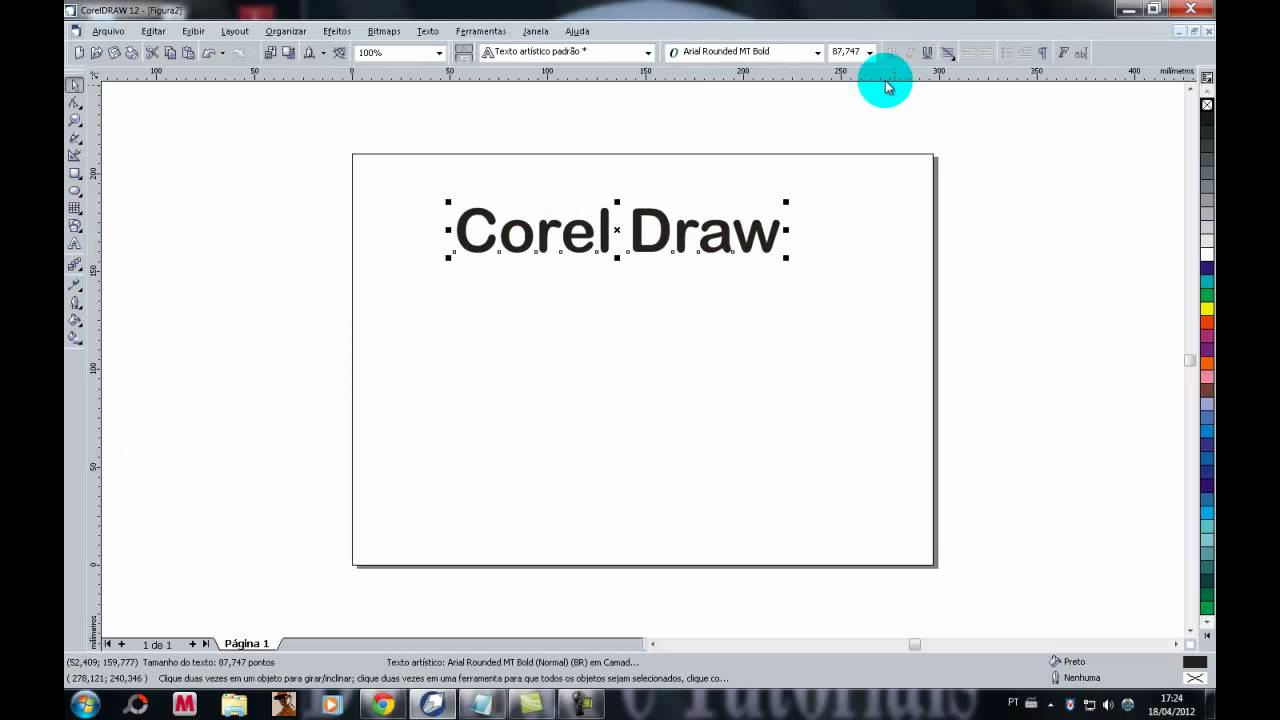1280x720 pixels.
Task: Open the Bitmaps menu
Action: pos(384,31)
